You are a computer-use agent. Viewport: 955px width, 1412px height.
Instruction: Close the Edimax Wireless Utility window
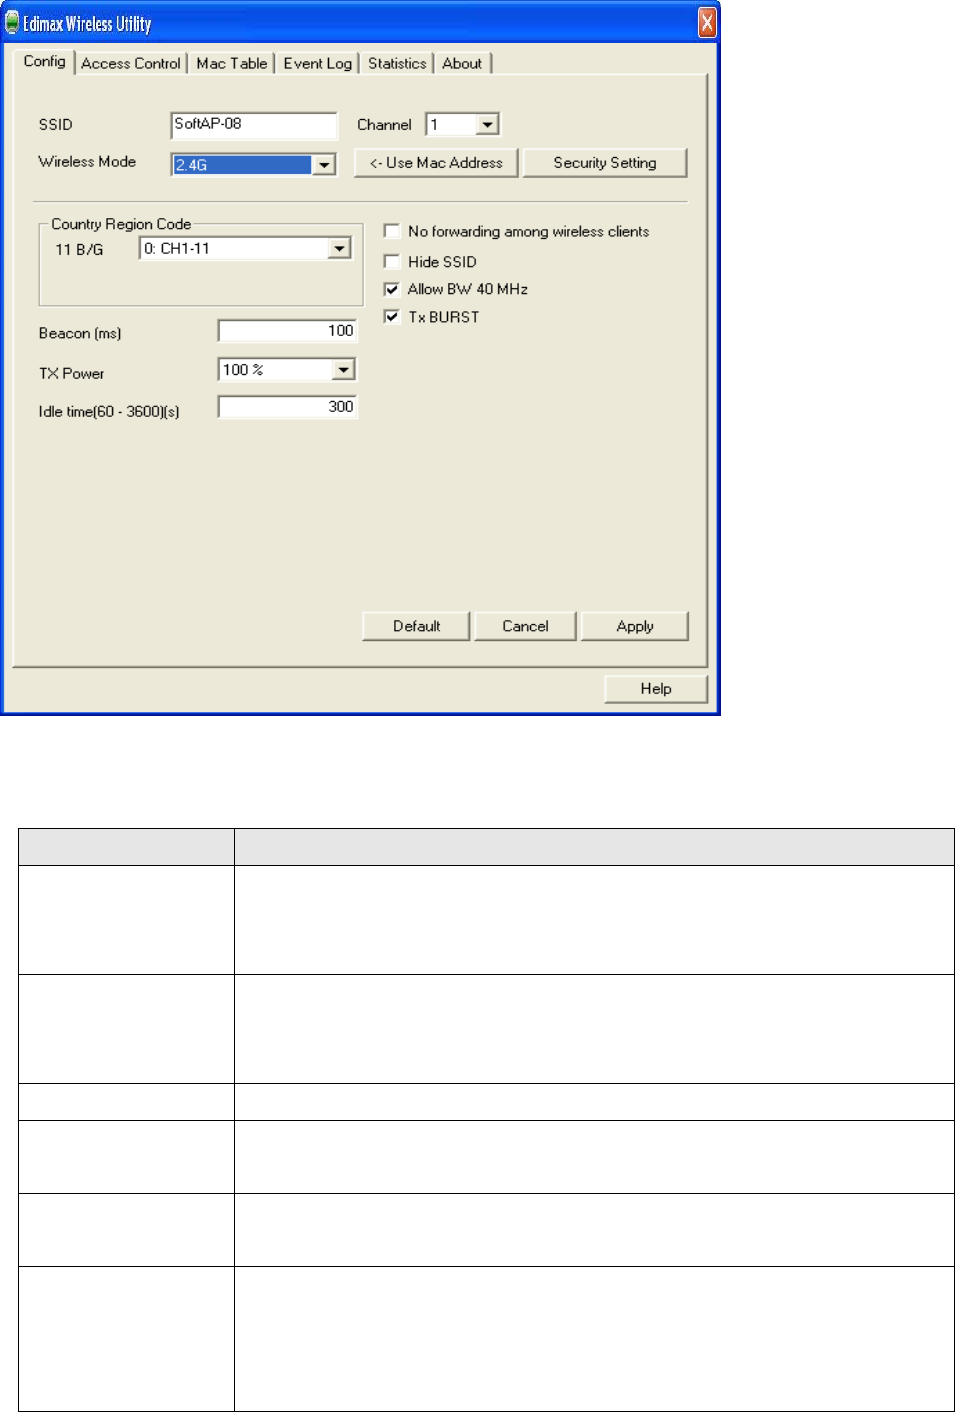(x=707, y=23)
